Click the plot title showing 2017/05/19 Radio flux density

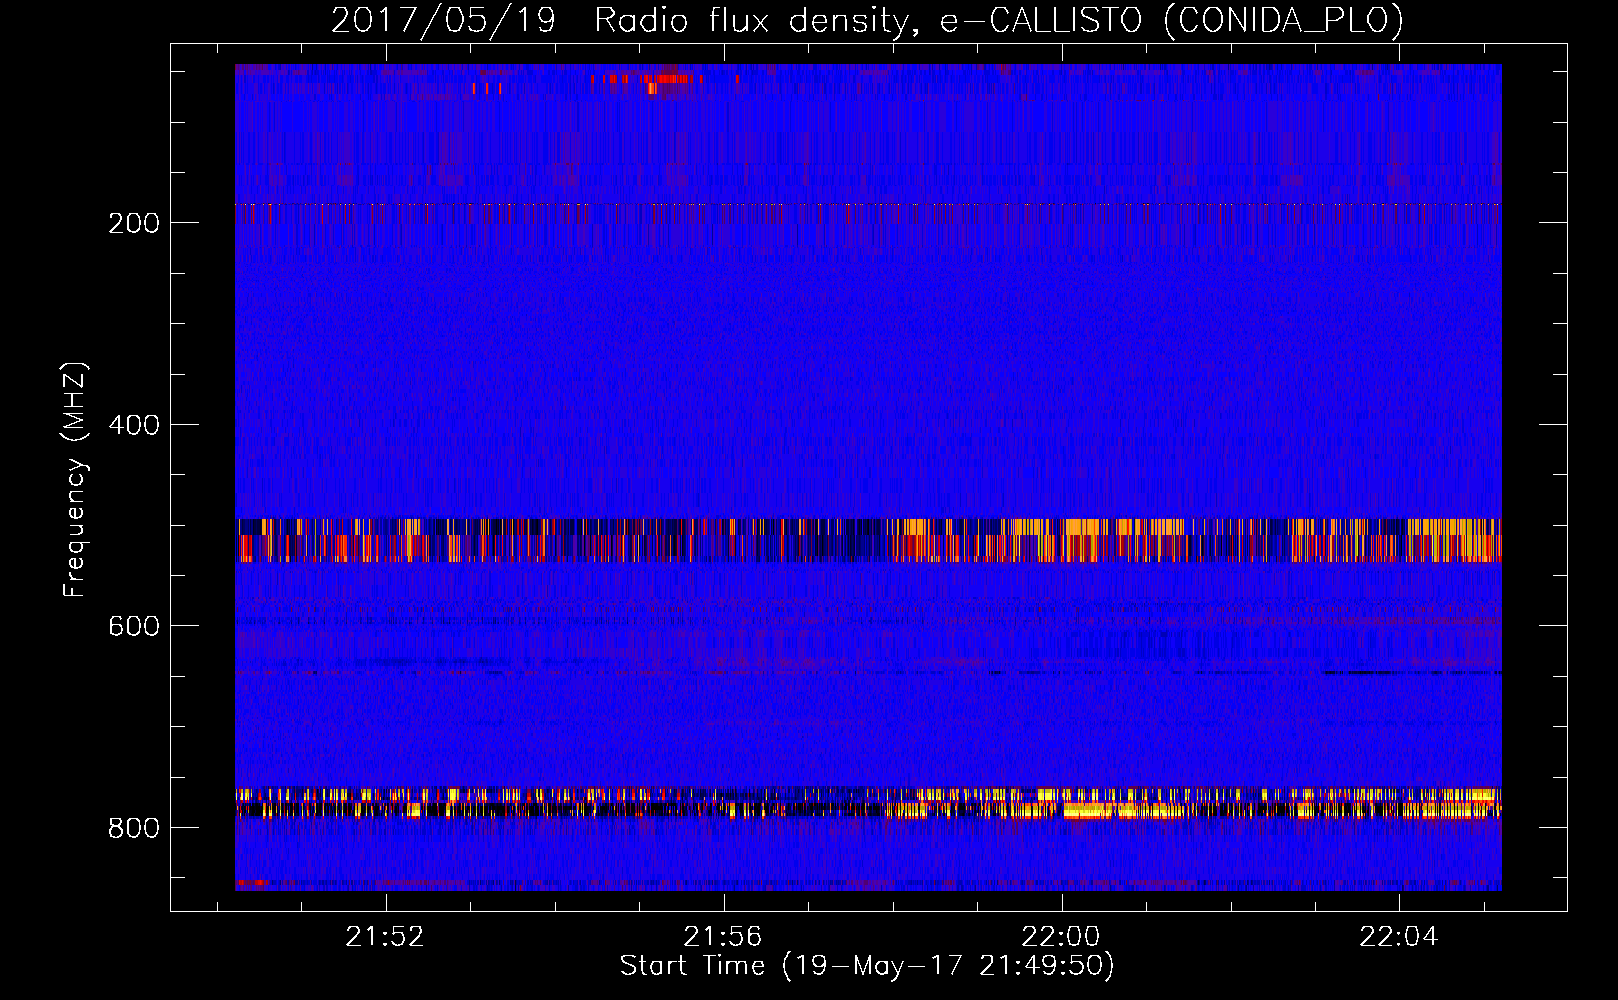(867, 20)
